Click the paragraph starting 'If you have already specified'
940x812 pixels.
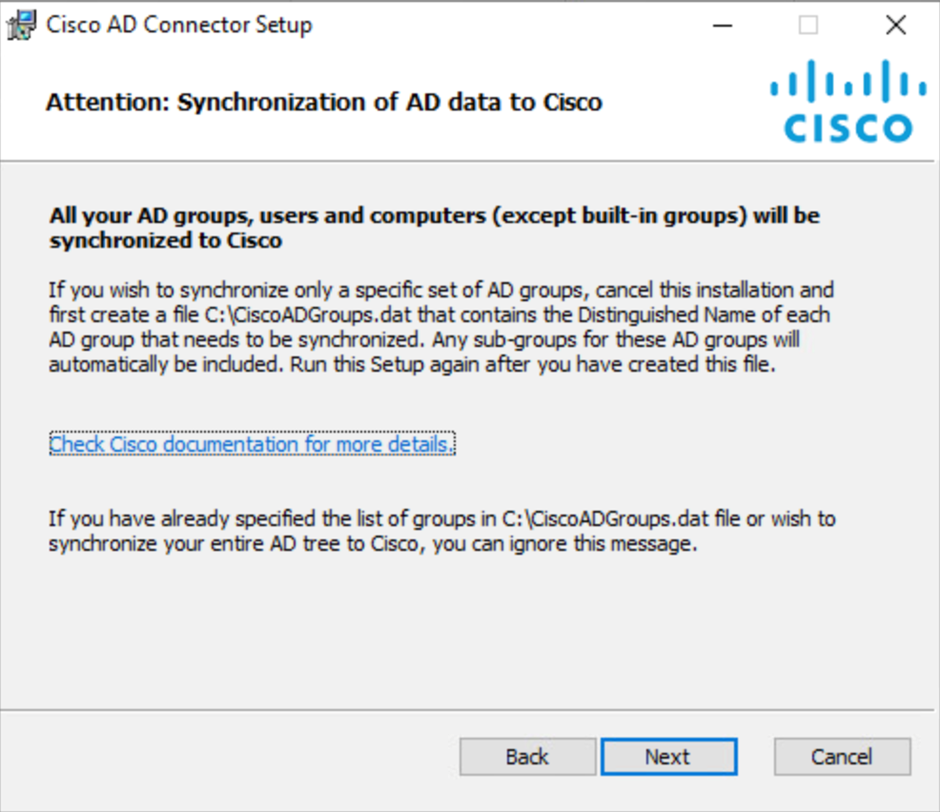tap(442, 531)
